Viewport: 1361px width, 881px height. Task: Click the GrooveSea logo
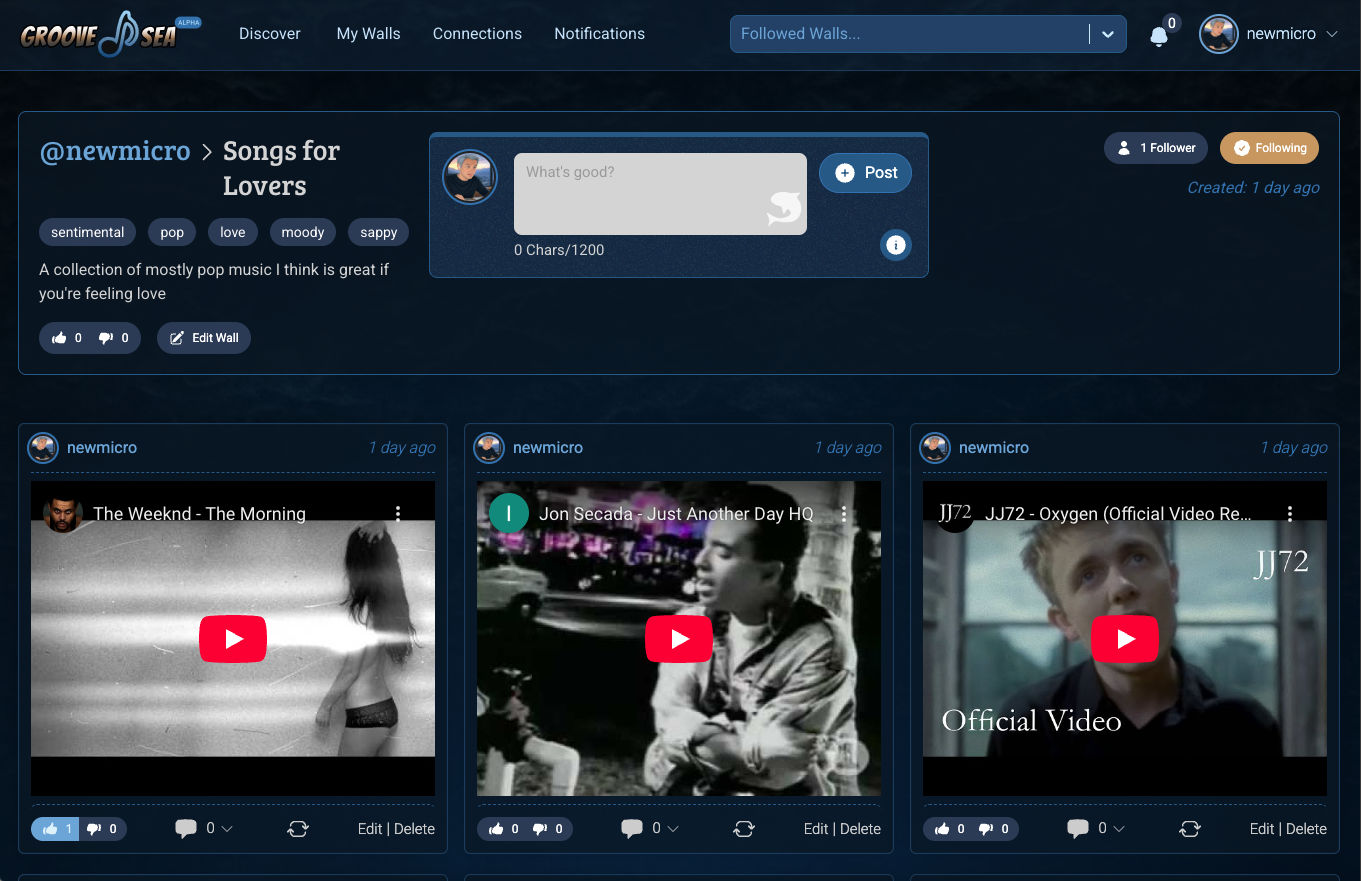tap(110, 33)
